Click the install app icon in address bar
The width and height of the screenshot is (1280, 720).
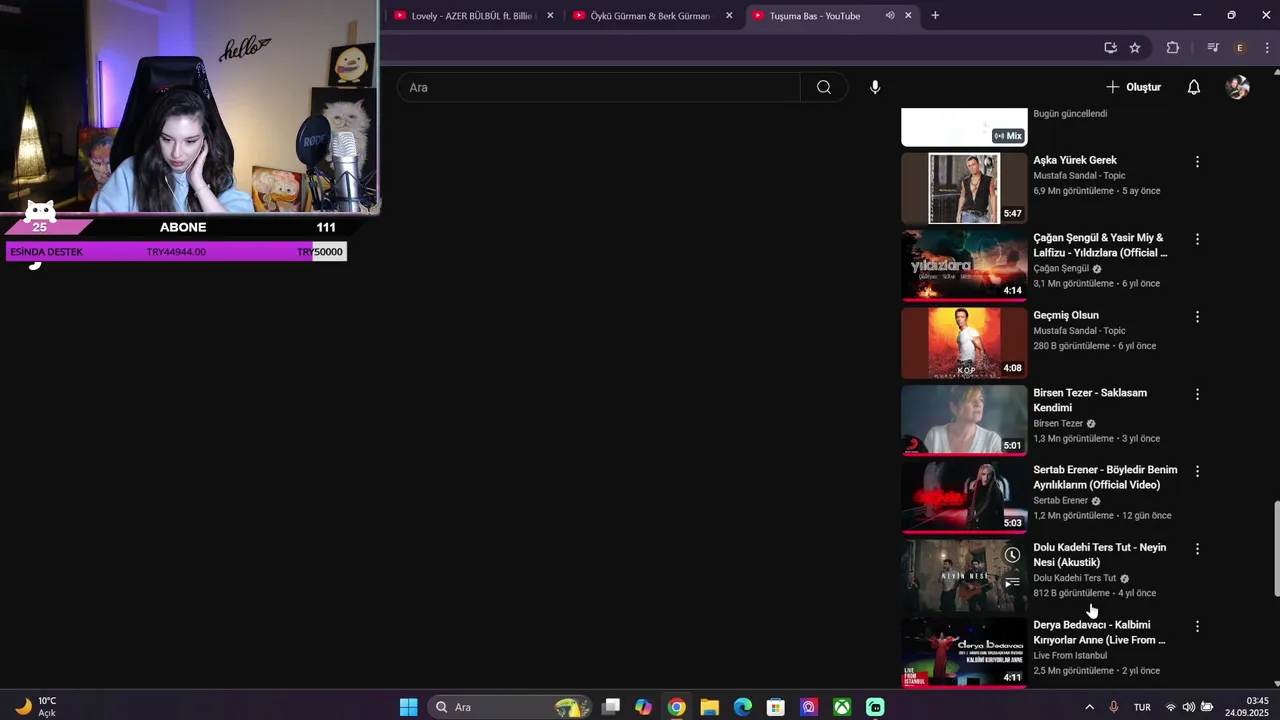[x=1110, y=47]
